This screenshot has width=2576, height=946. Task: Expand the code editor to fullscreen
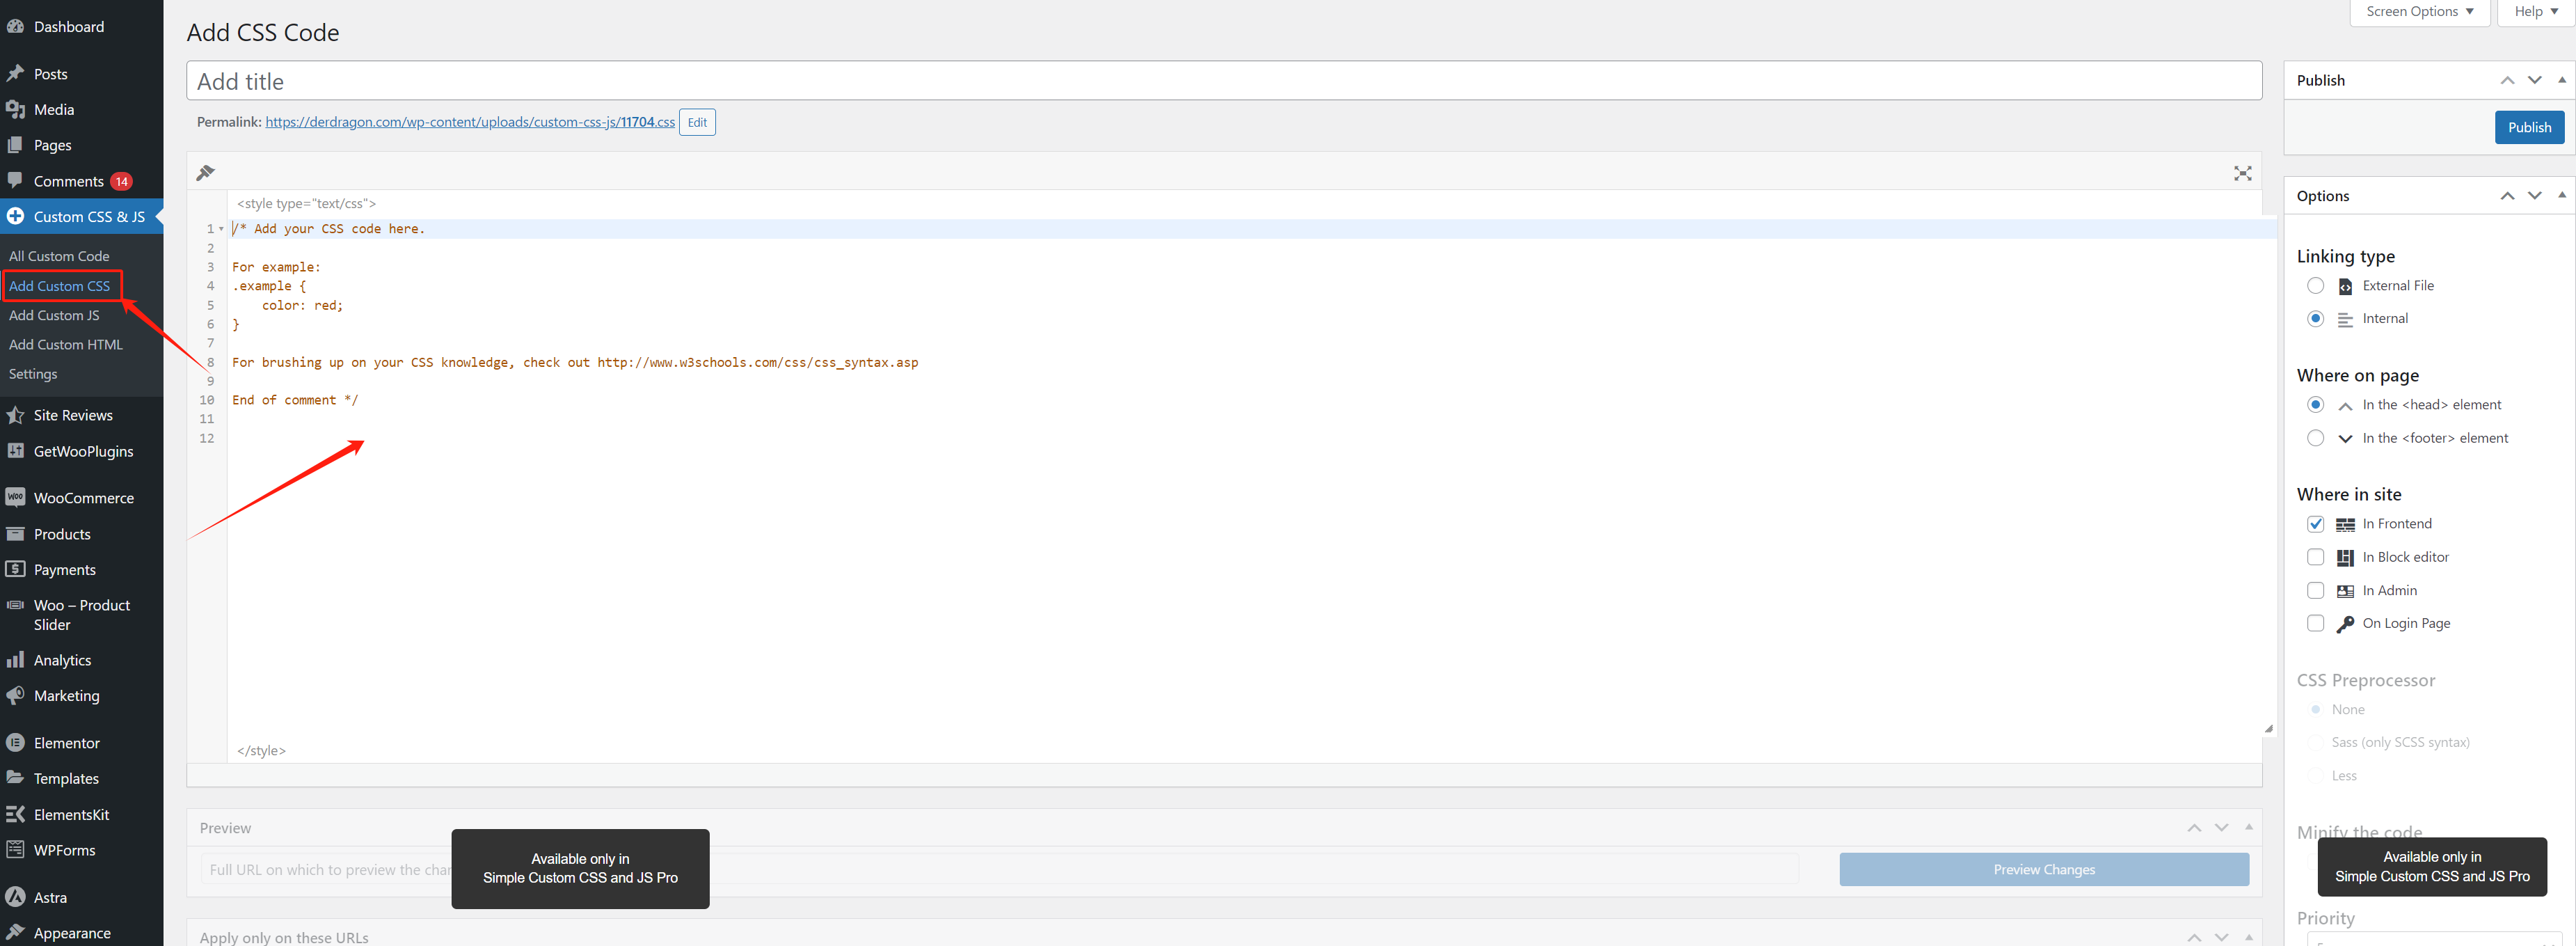click(2242, 172)
